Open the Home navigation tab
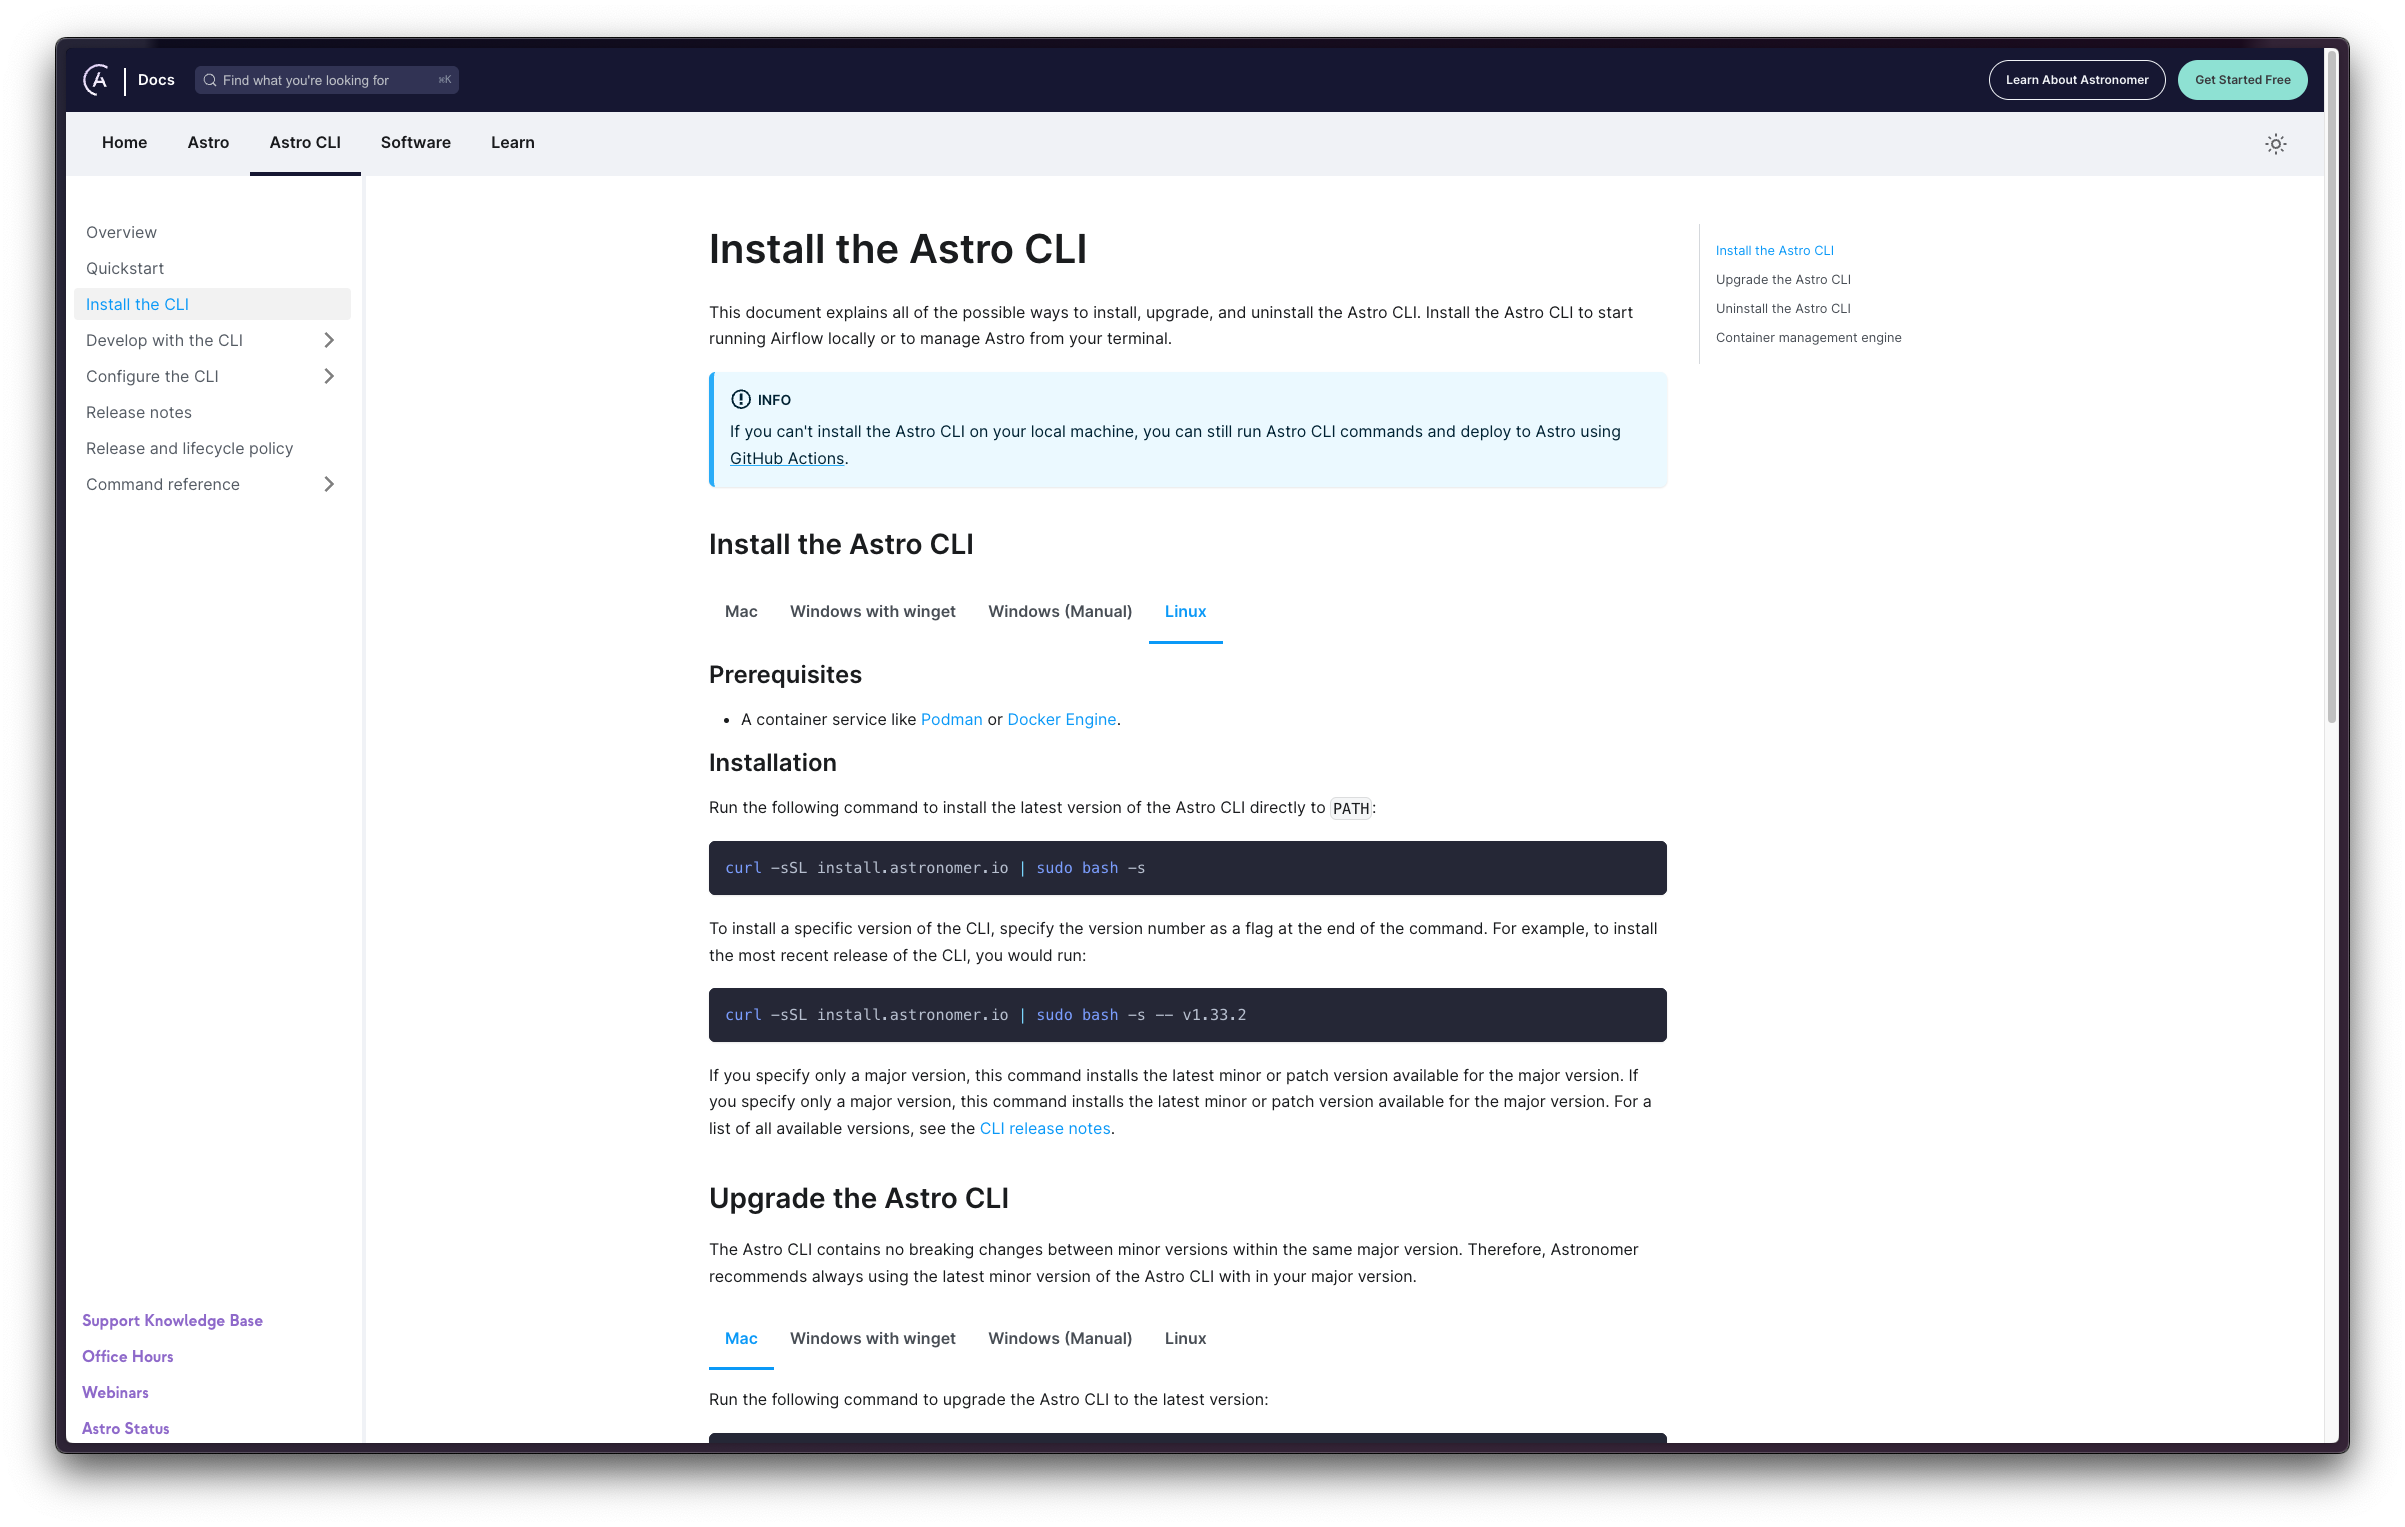 coord(124,143)
